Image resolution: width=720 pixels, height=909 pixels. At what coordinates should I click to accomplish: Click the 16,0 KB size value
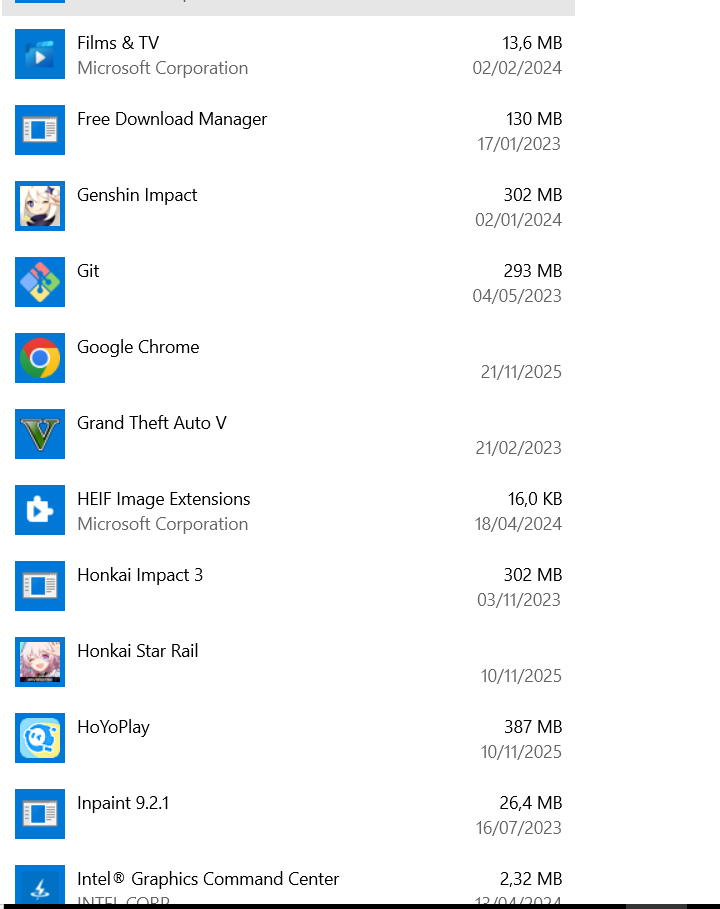coord(535,499)
